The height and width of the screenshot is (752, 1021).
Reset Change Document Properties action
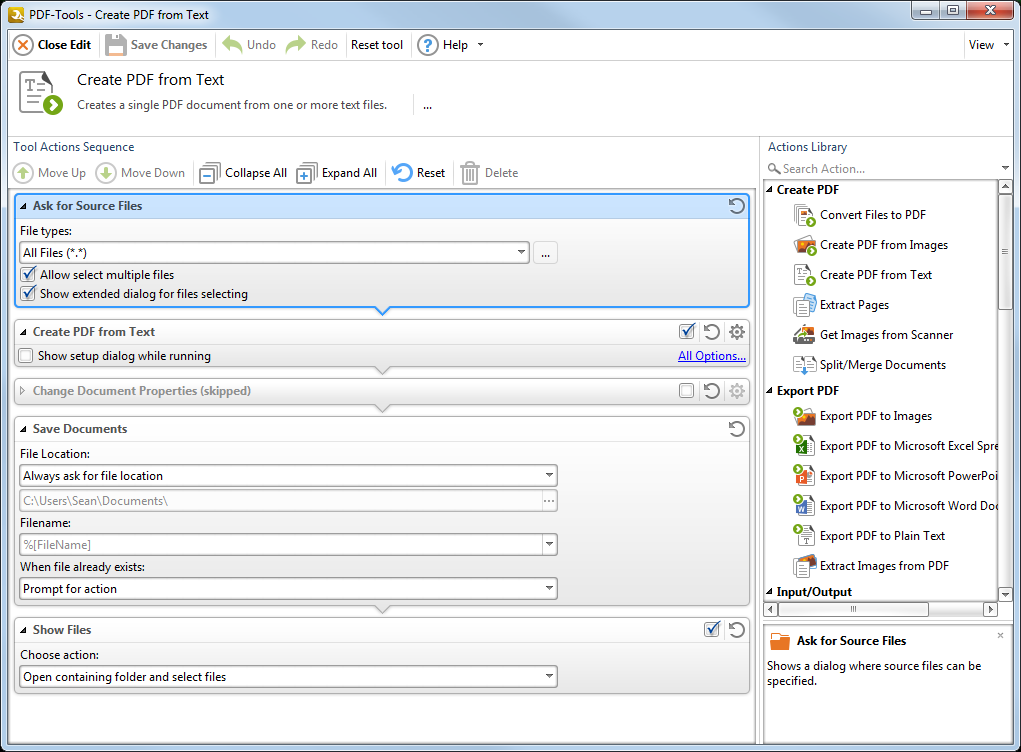(712, 391)
